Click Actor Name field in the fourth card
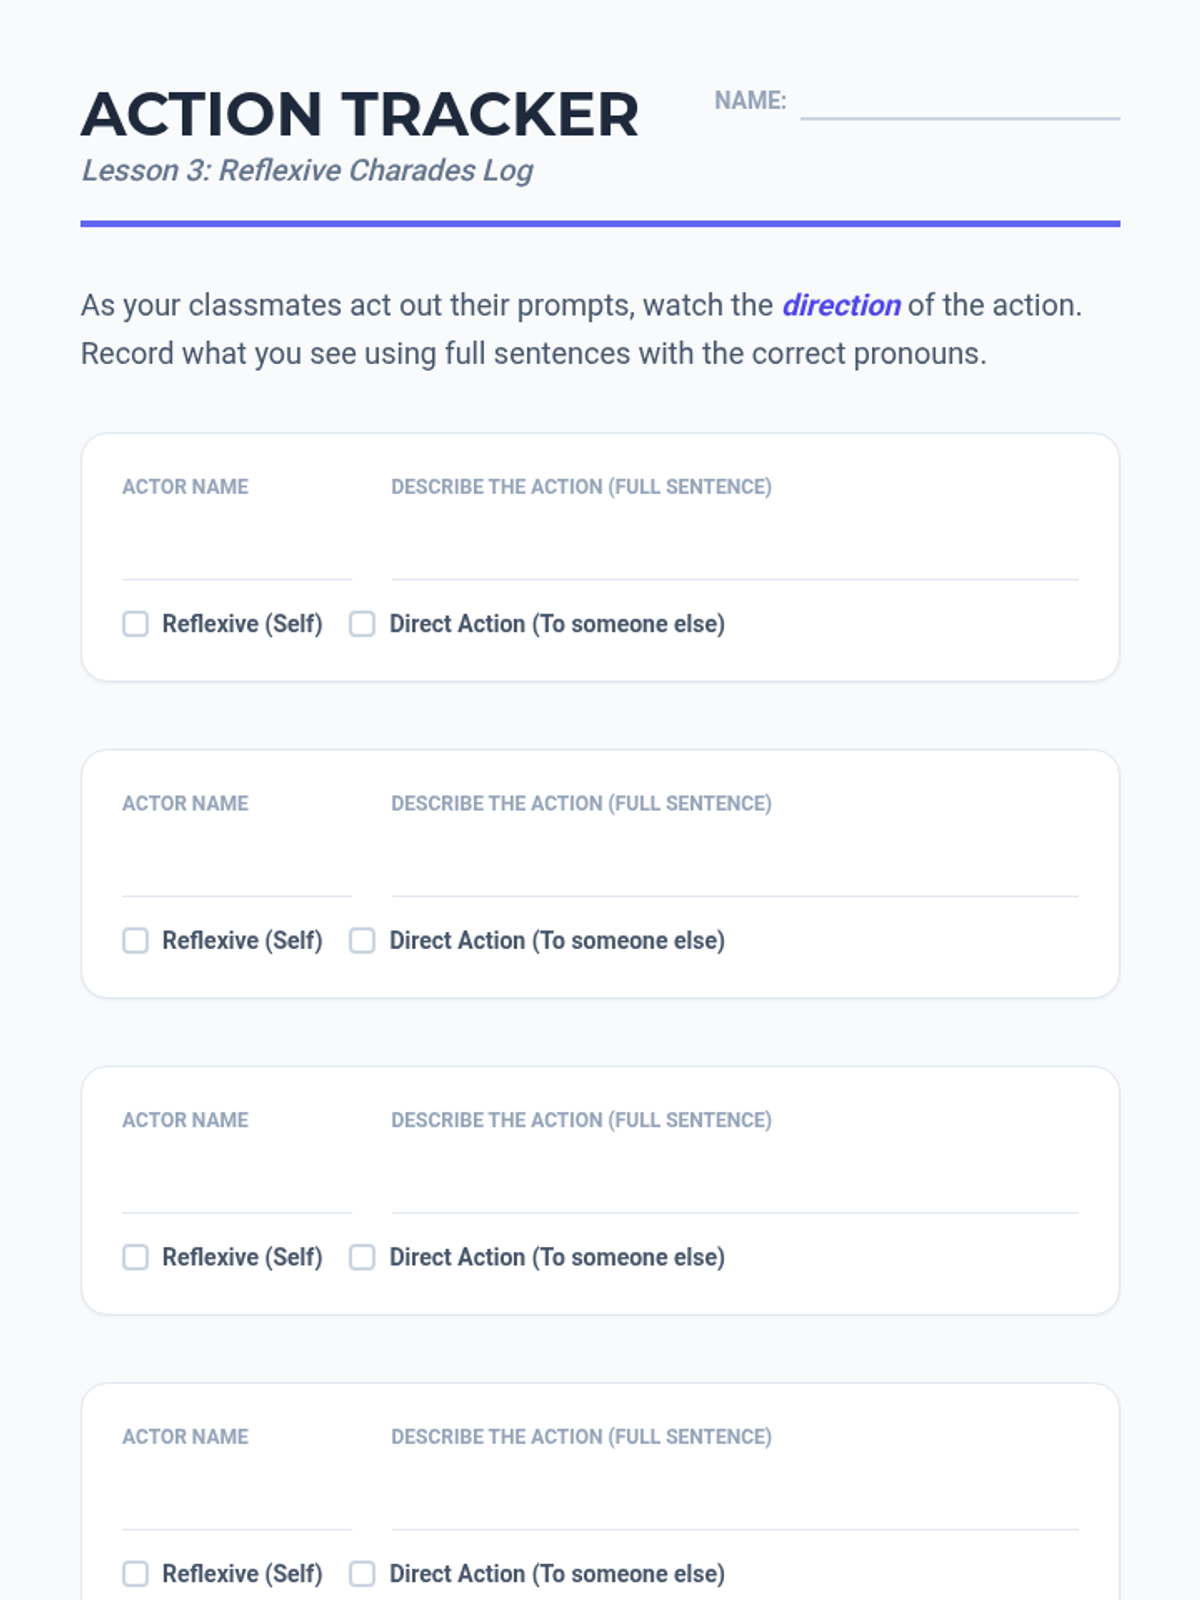Viewport: 1200px width, 1600px height. [x=236, y=1503]
